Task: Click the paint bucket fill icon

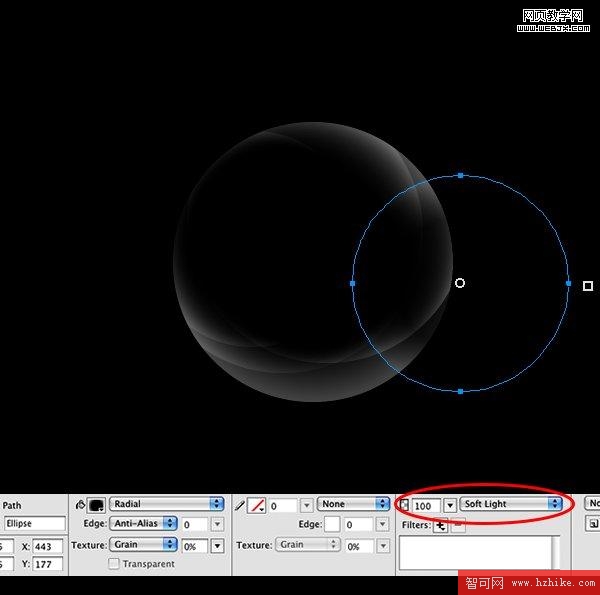Action: pyautogui.click(x=80, y=505)
